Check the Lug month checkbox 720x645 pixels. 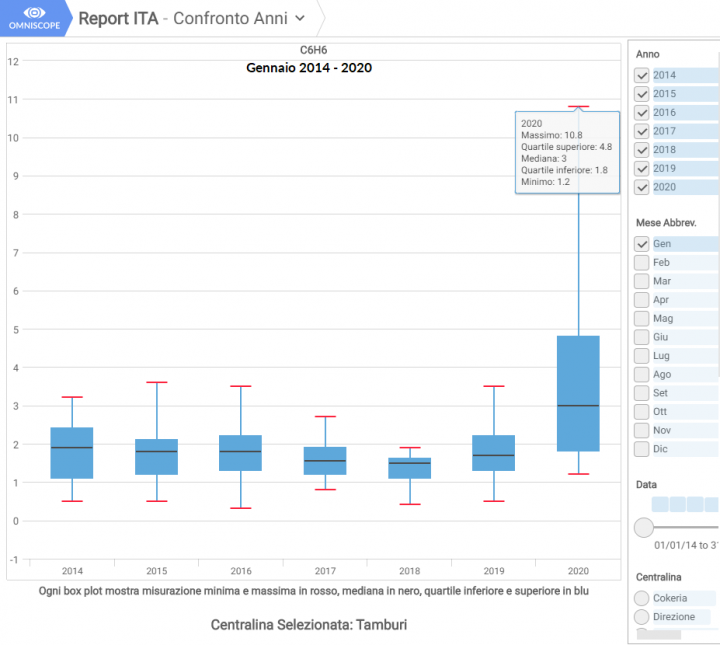(642, 356)
